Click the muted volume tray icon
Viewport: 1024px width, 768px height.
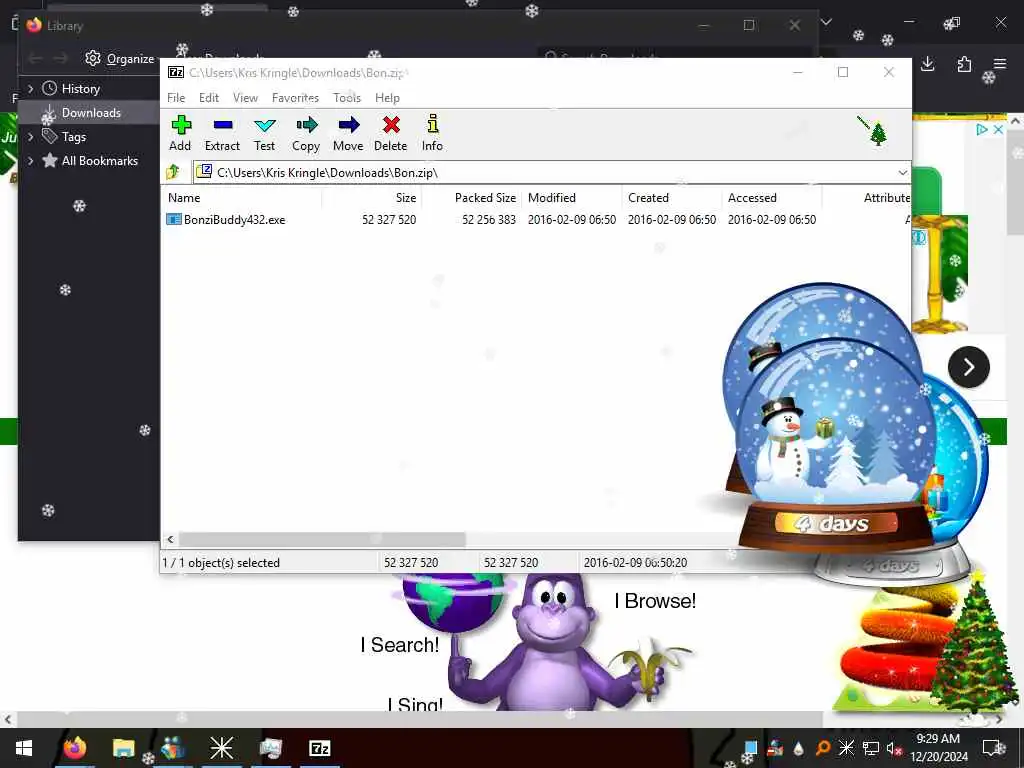click(894, 748)
